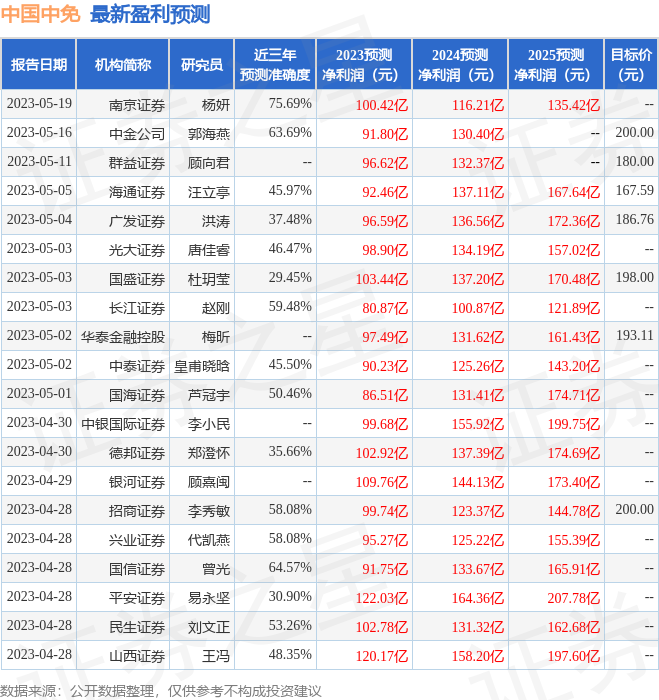Image resolution: width=659 pixels, height=700 pixels.
Task: Click researcher name 梅昕
Action: click(216, 337)
